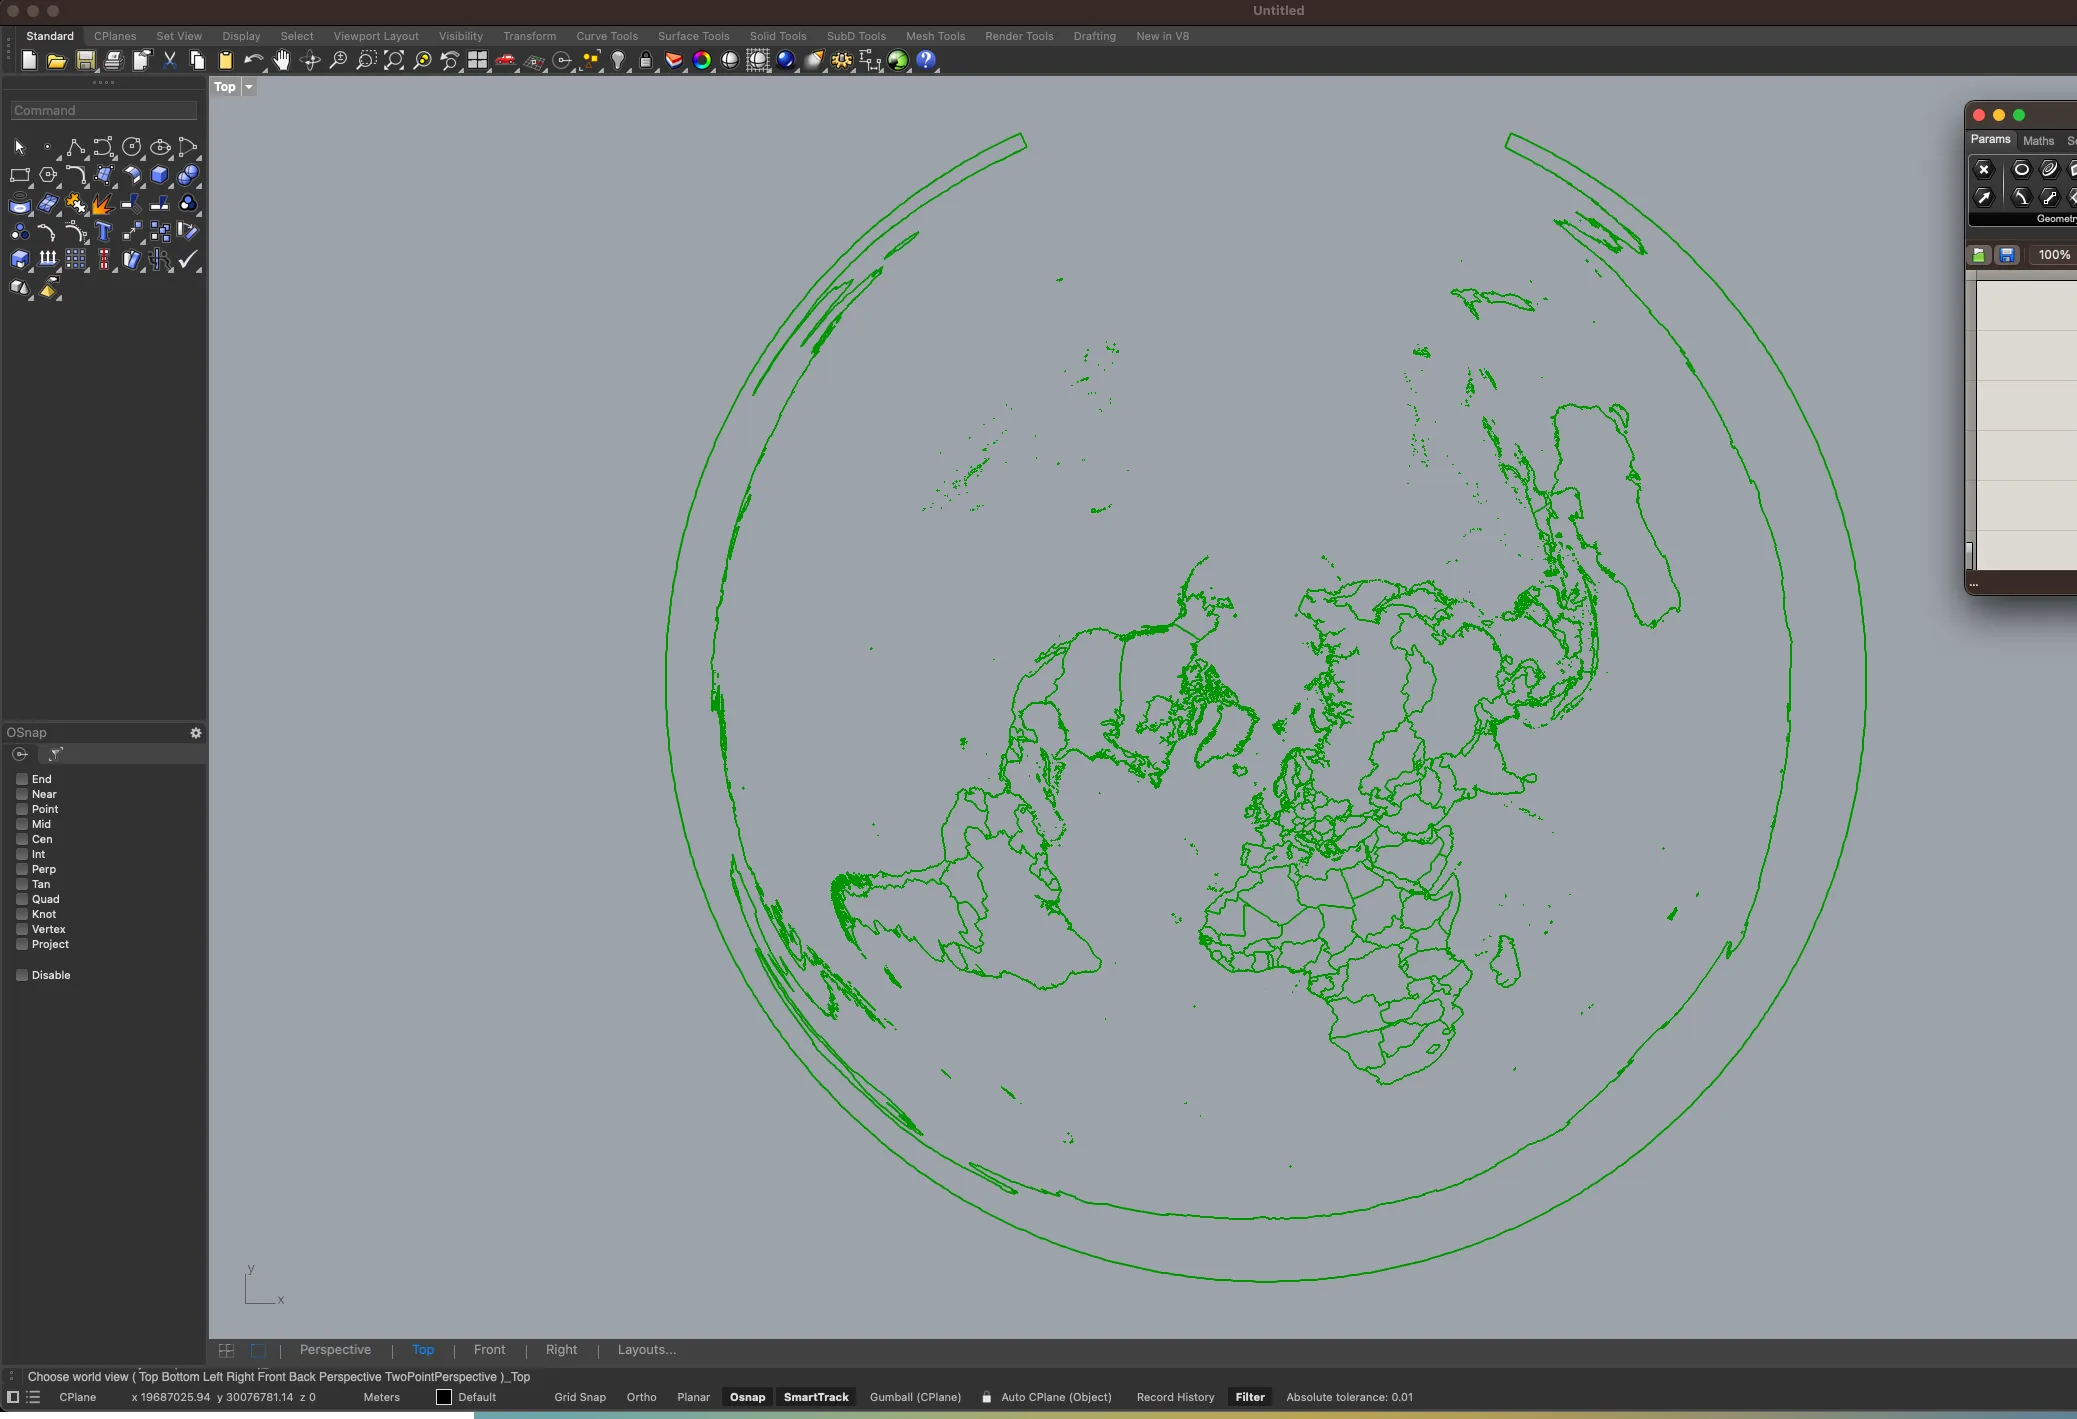Image resolution: width=2077 pixels, height=1419 pixels.
Task: Select the text object tool
Action: (x=104, y=232)
